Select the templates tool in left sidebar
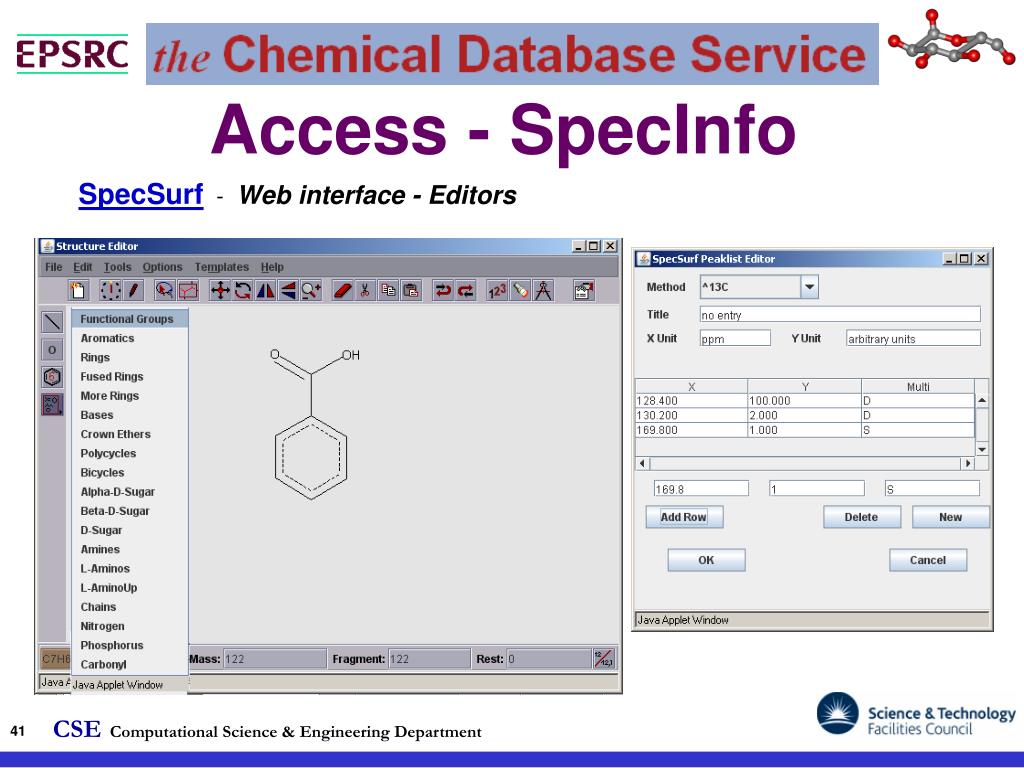The width and height of the screenshot is (1024, 768). click(52, 405)
